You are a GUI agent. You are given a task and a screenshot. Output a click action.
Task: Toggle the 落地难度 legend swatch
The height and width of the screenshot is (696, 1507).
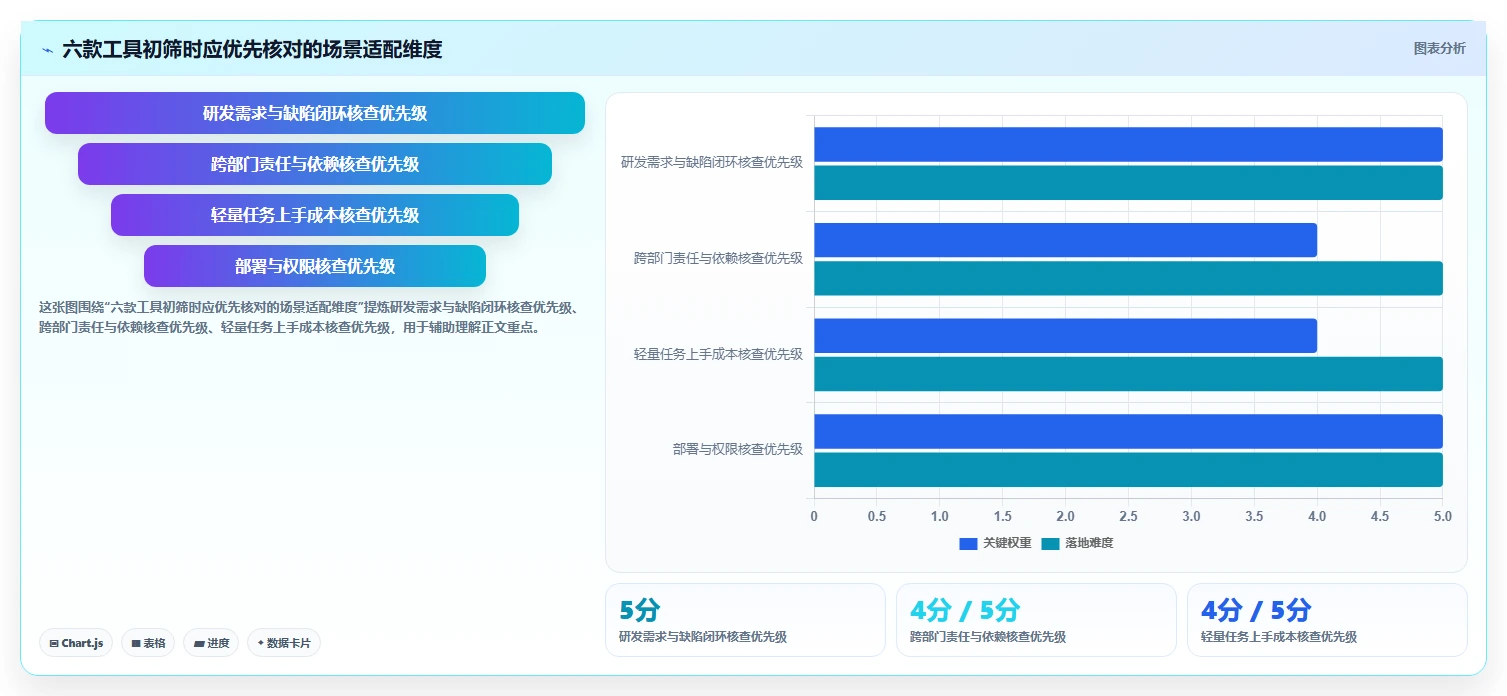(1050, 543)
